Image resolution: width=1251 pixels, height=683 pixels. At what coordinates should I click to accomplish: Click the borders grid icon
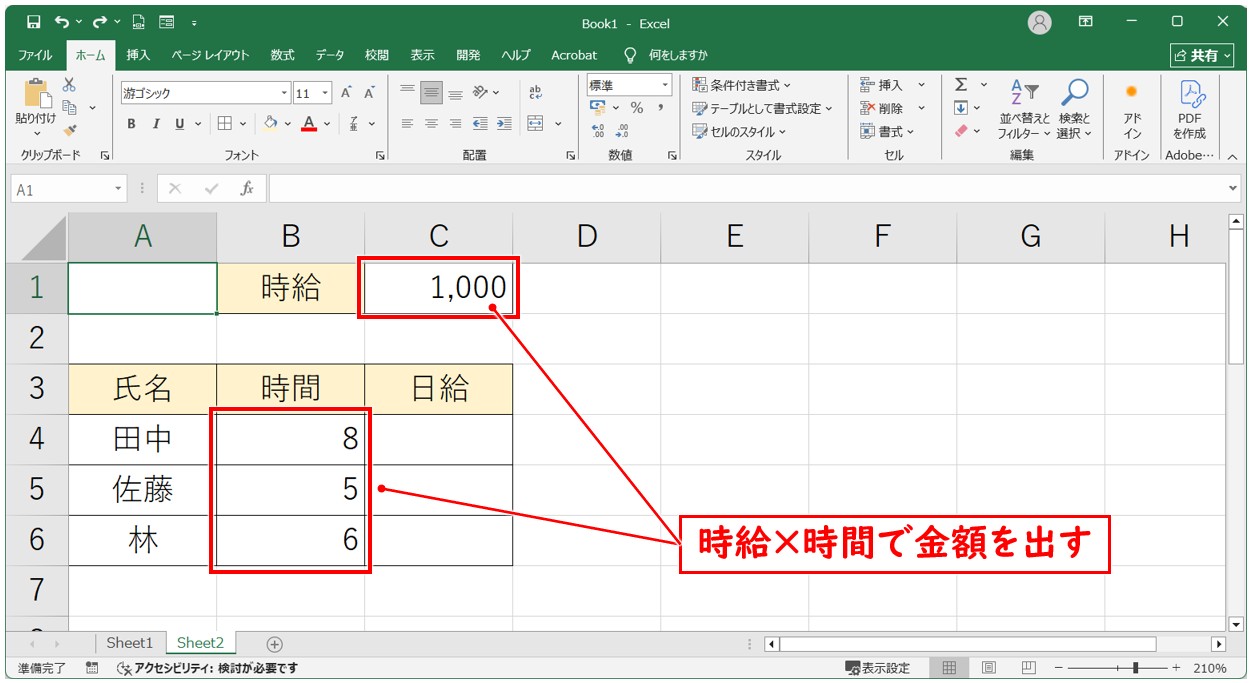click(x=225, y=124)
